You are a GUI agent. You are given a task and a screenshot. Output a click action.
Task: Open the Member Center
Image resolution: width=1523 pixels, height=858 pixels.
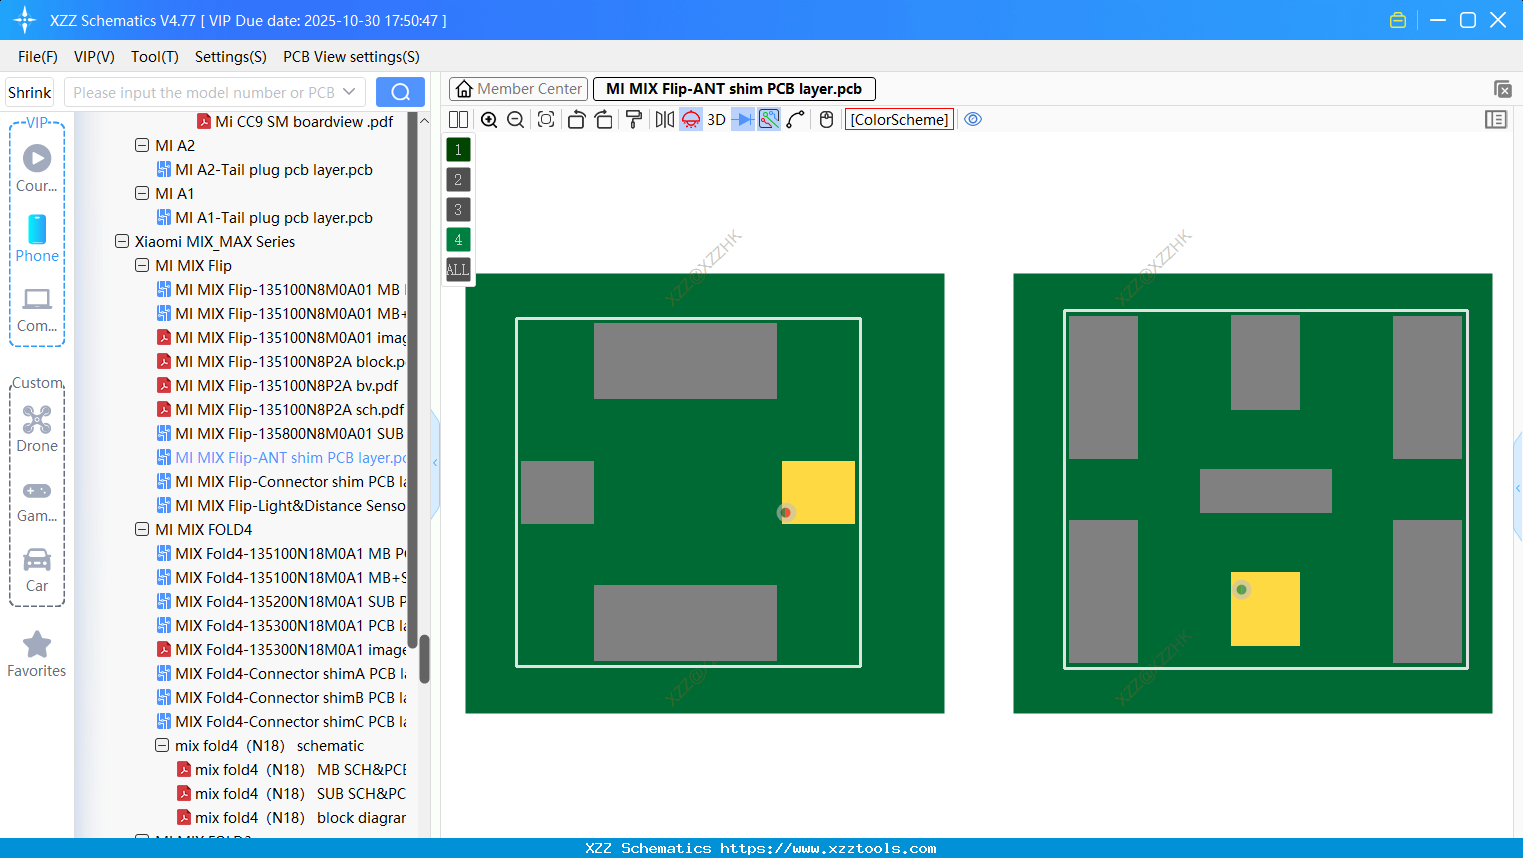tap(519, 89)
